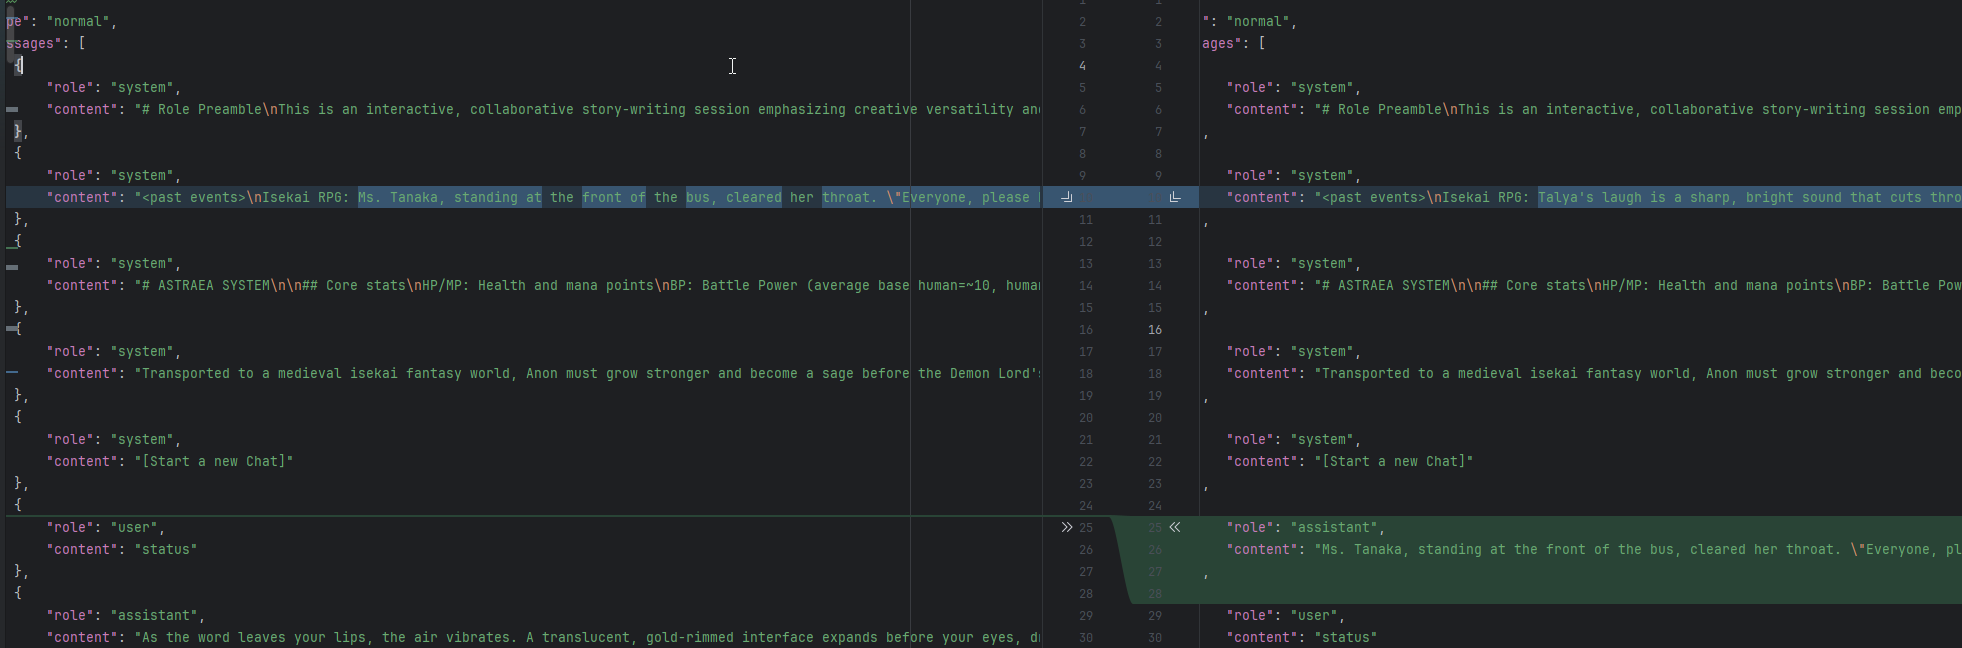
Task: Collapse fold marker beside Role Preamble content line
Action: (x=12, y=109)
